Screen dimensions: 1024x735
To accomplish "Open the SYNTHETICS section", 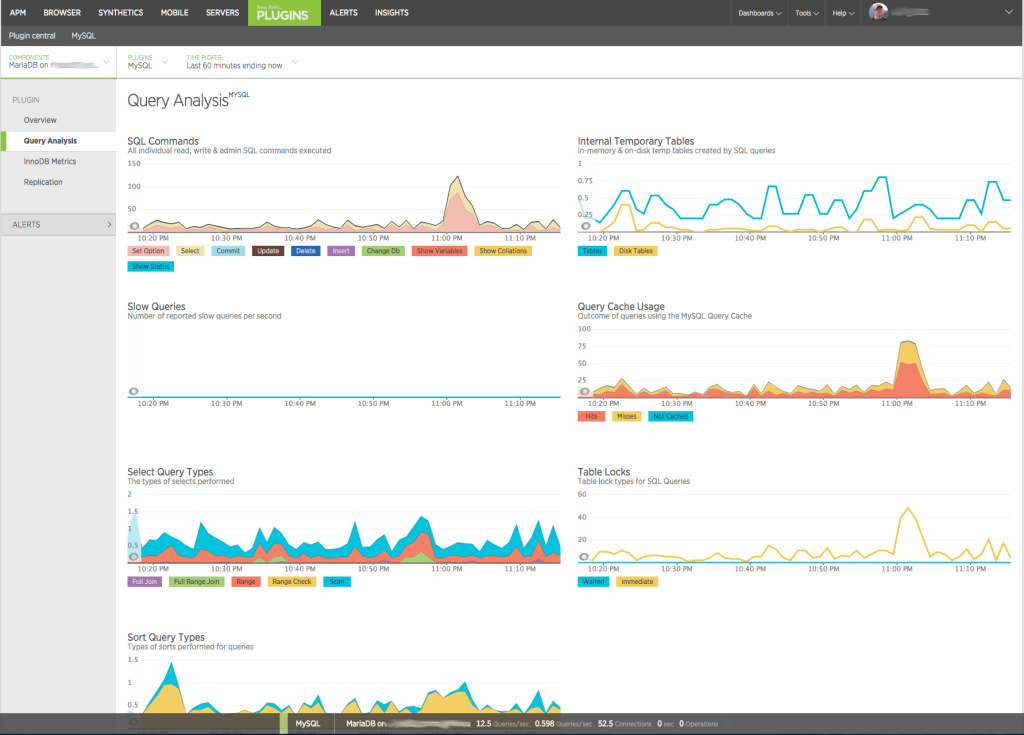I will [x=121, y=12].
